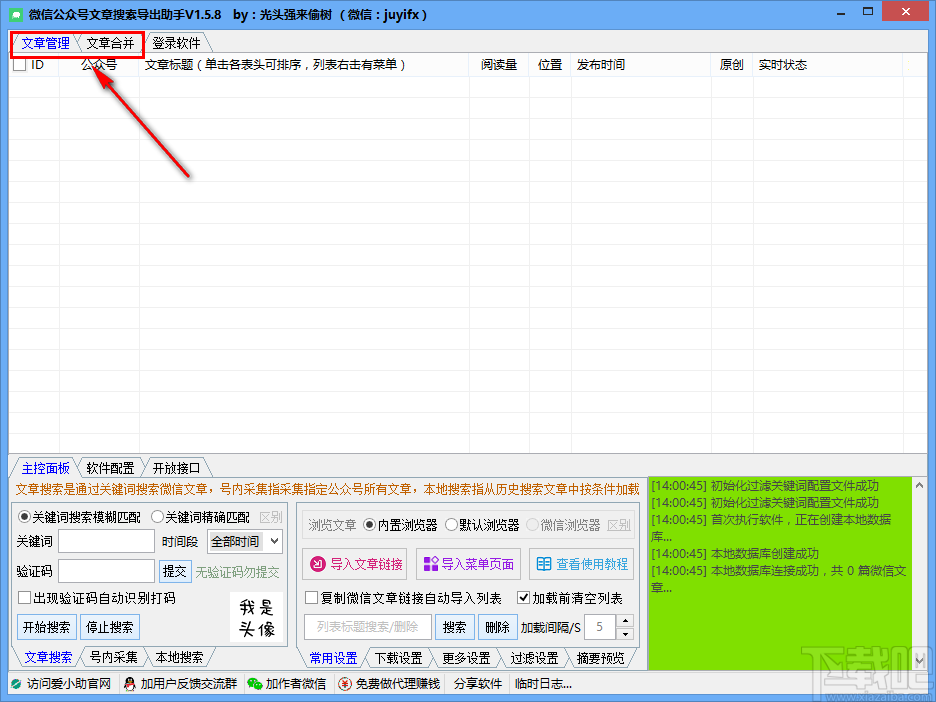
Task: Sort by 位置 column header
Action: point(550,64)
